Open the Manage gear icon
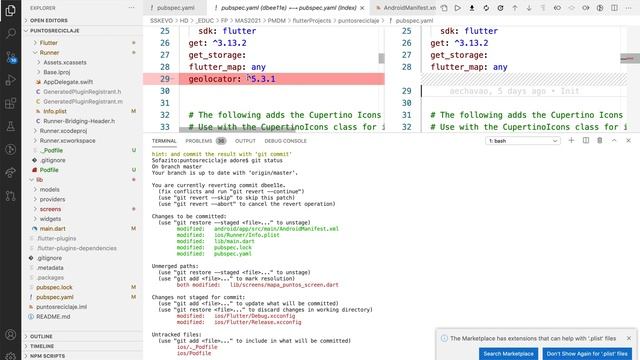 [x=11, y=356]
